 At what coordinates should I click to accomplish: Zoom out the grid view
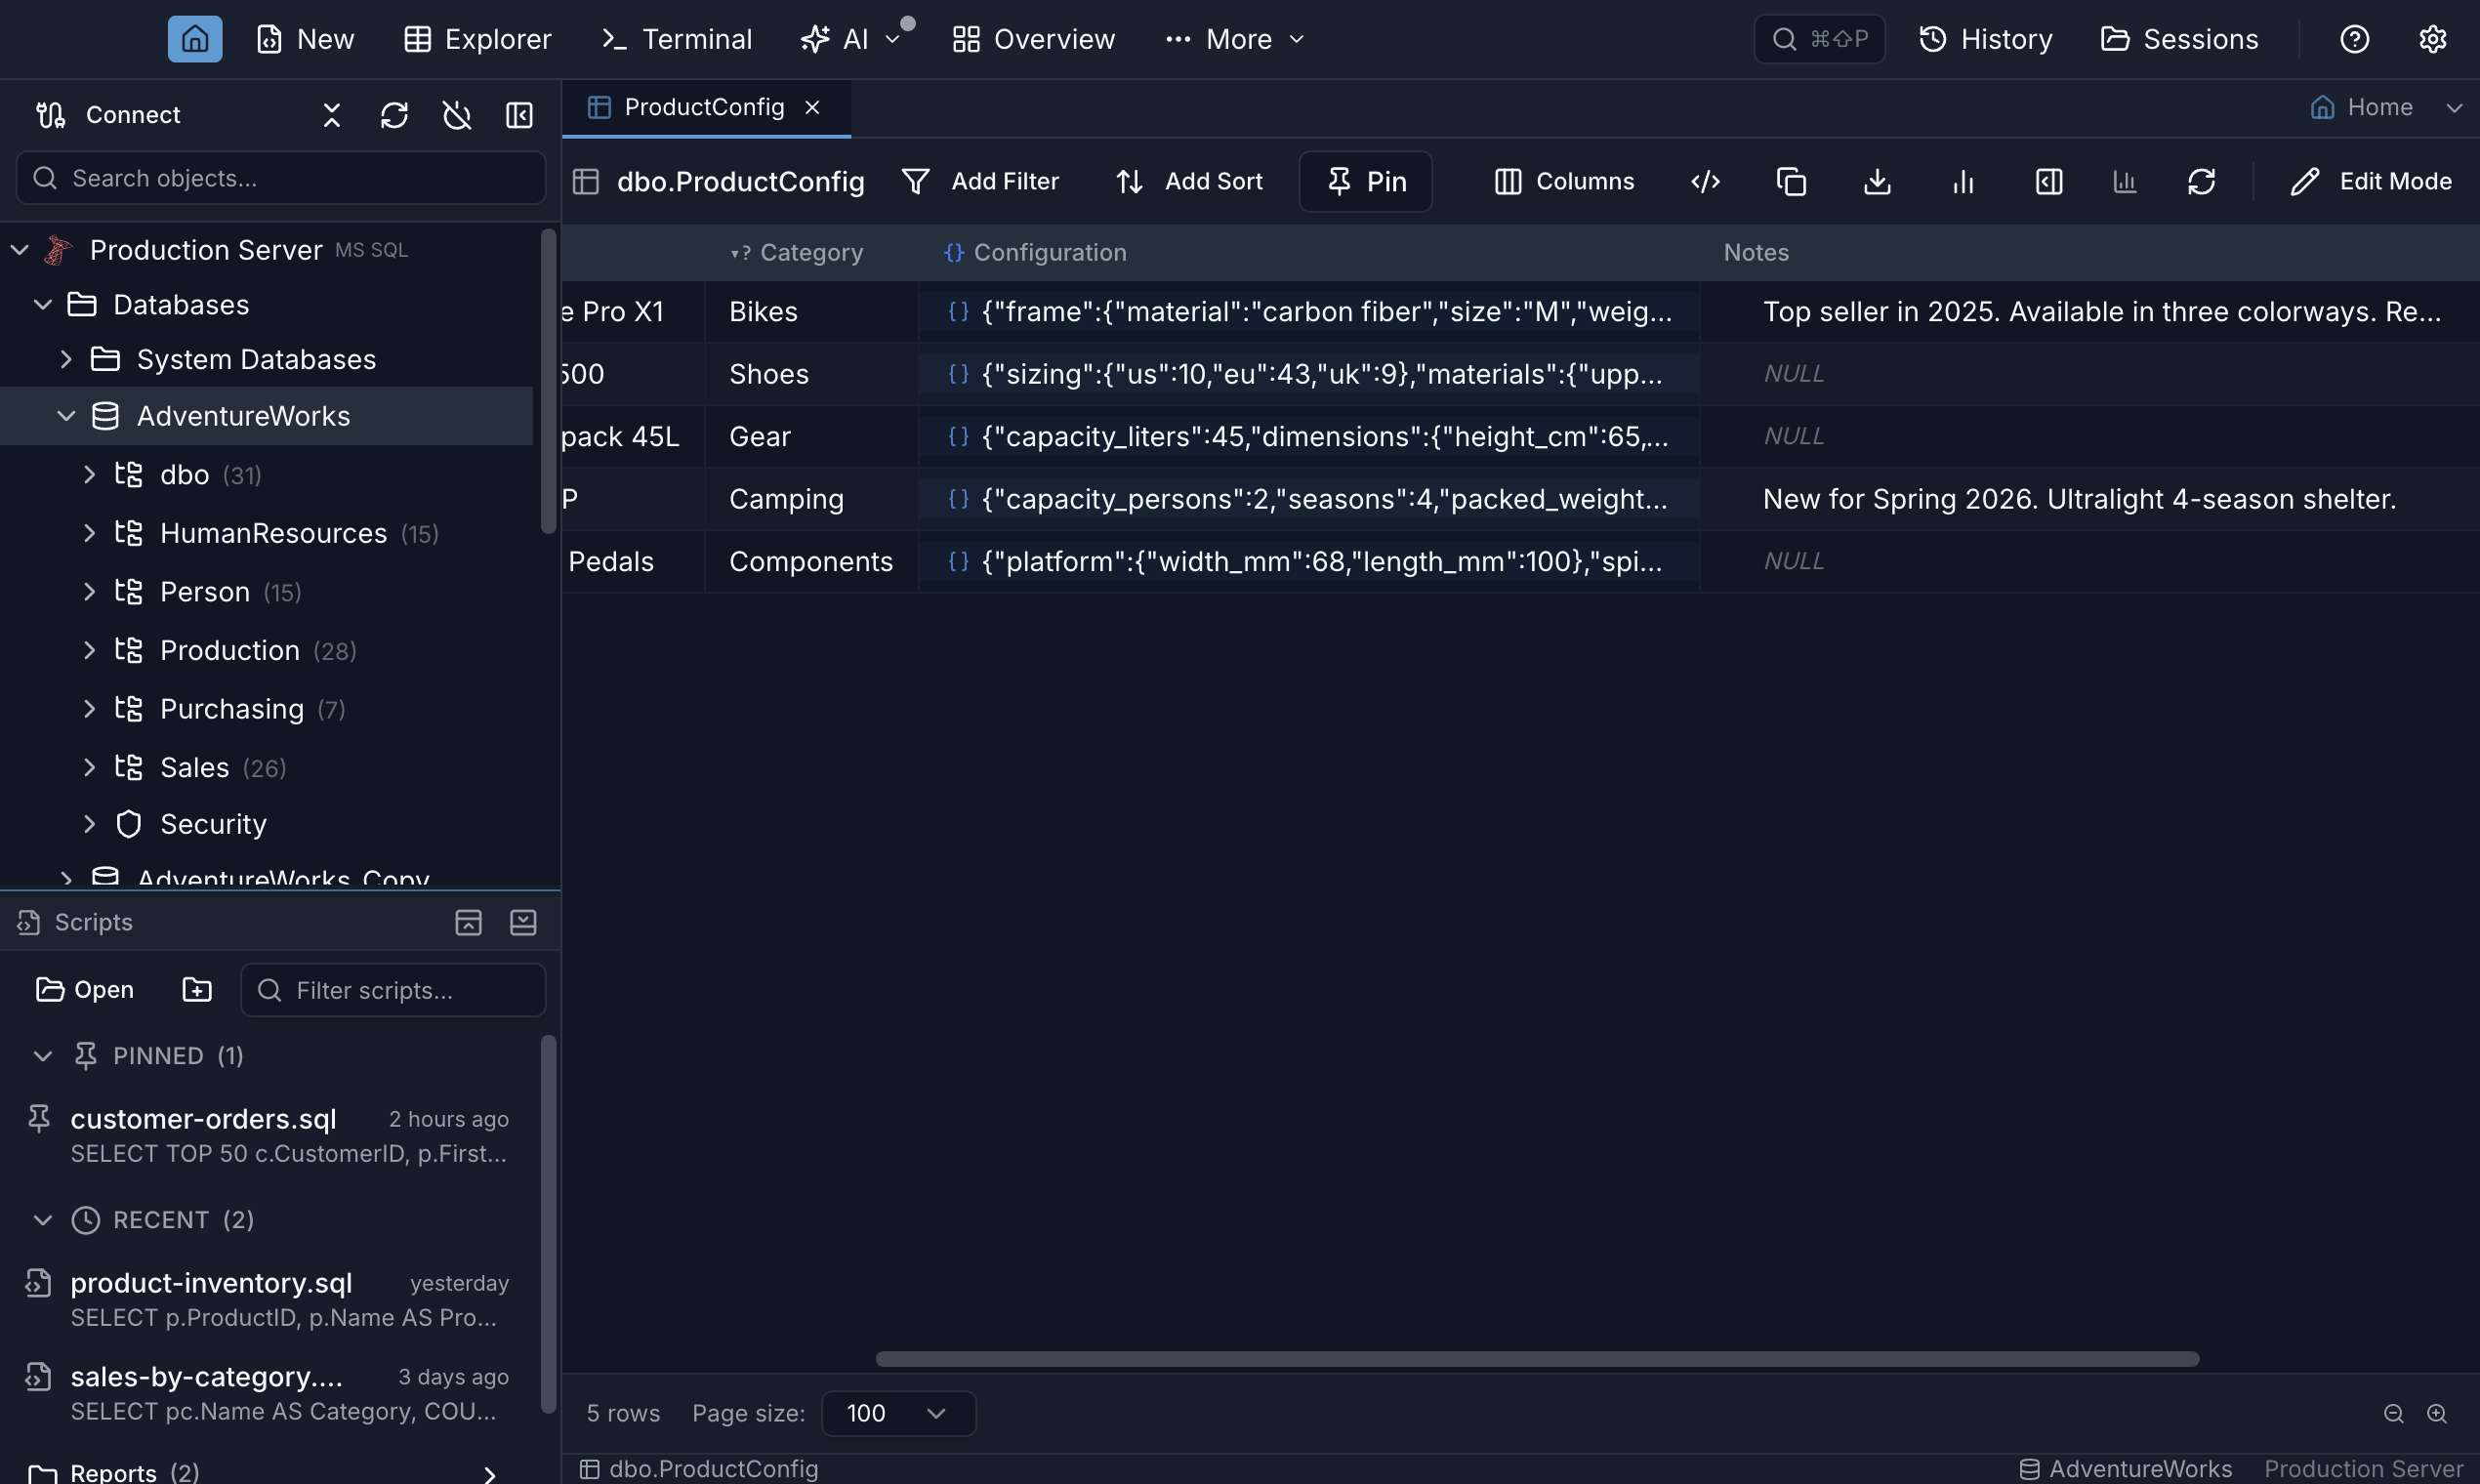(2393, 1413)
